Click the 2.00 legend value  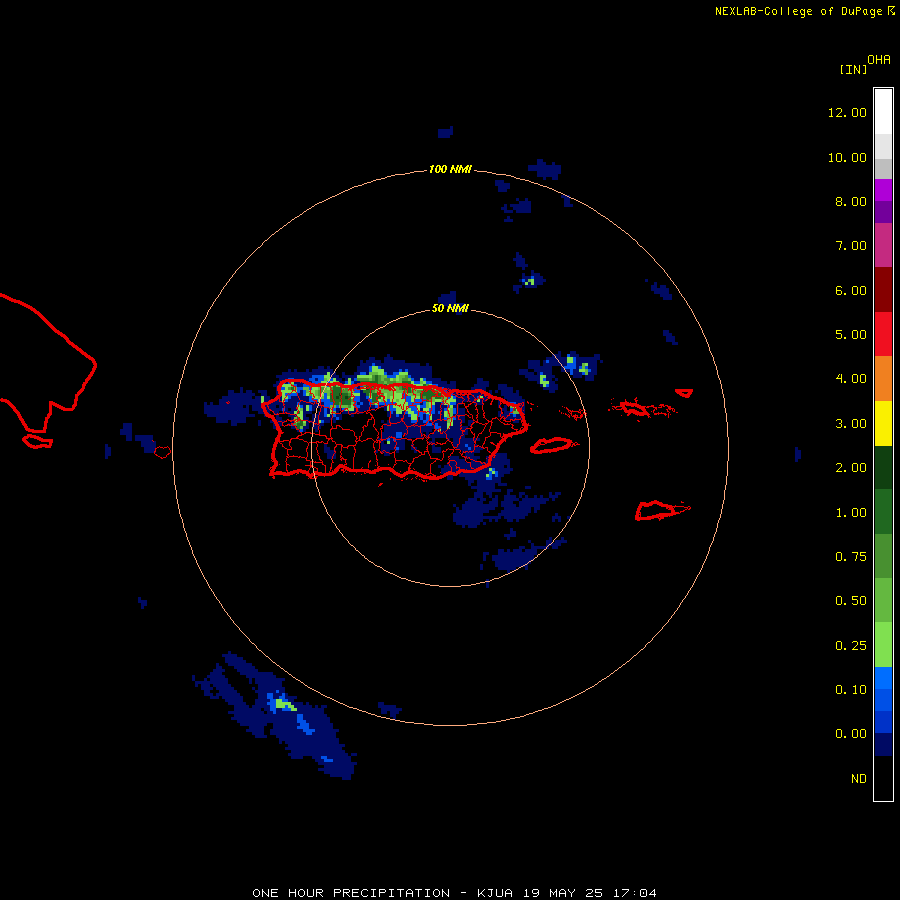[851, 468]
